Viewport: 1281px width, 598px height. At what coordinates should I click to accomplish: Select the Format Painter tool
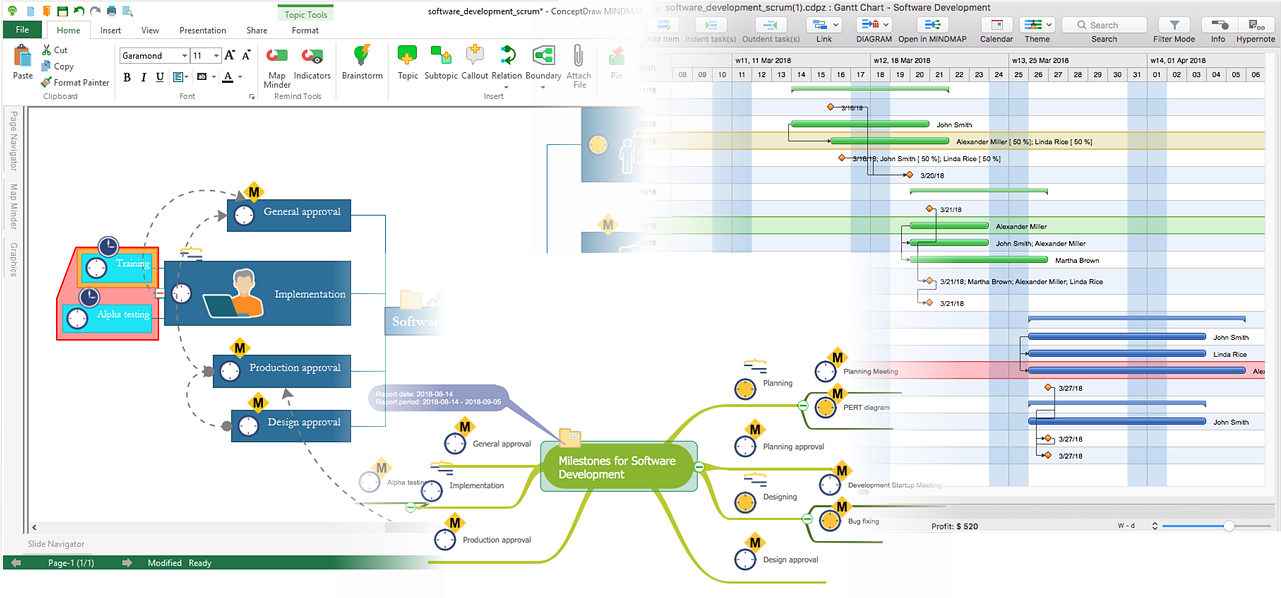tap(75, 83)
